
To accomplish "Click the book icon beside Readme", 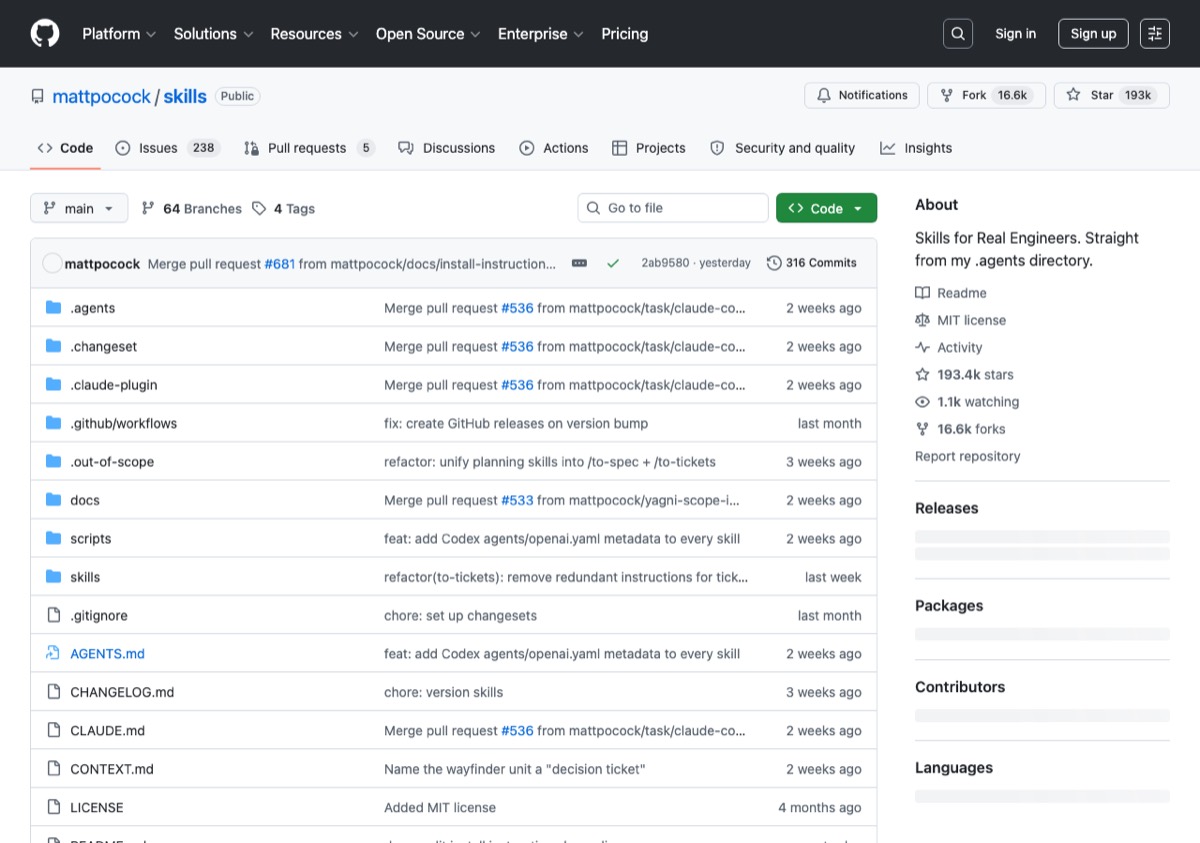I will (x=922, y=293).
